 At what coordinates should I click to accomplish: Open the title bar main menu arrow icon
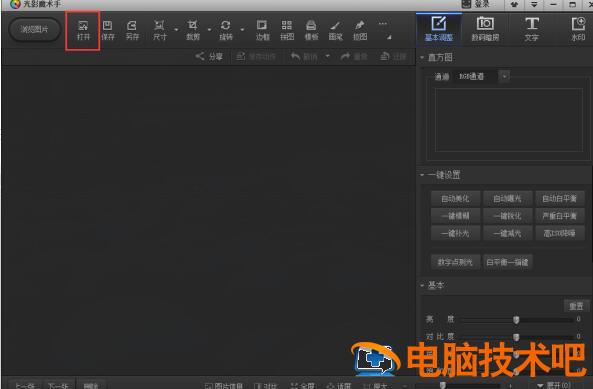(x=534, y=5)
